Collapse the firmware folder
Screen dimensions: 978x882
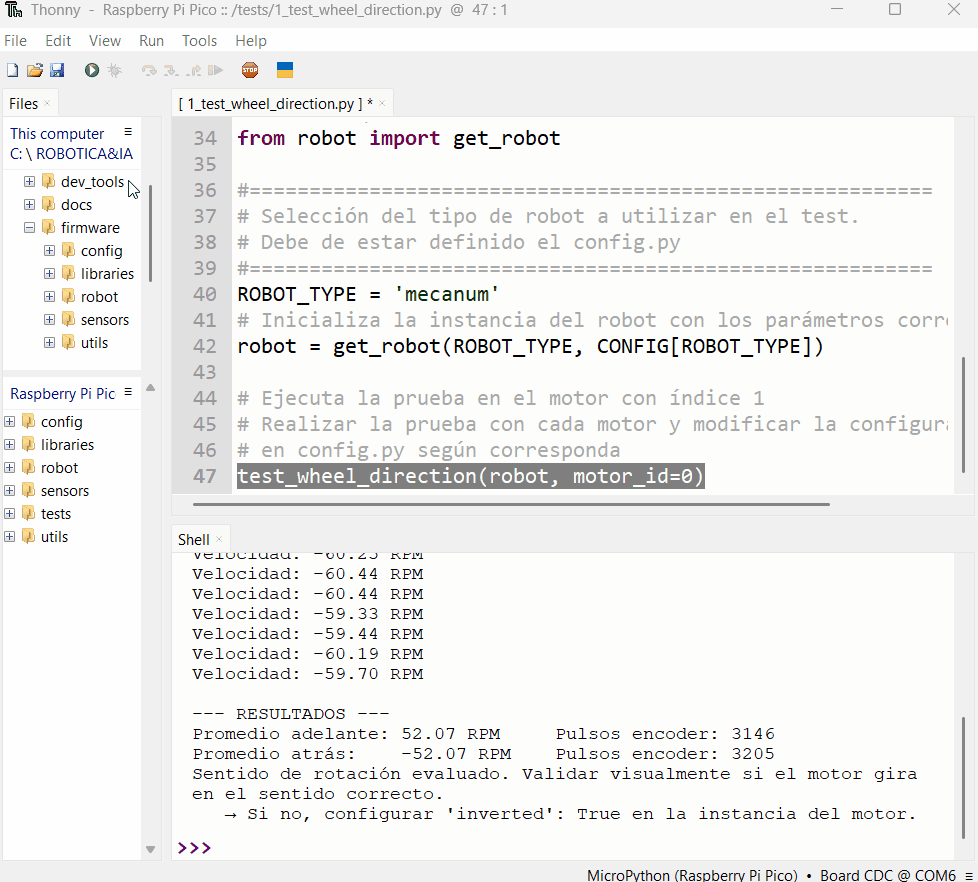click(29, 228)
